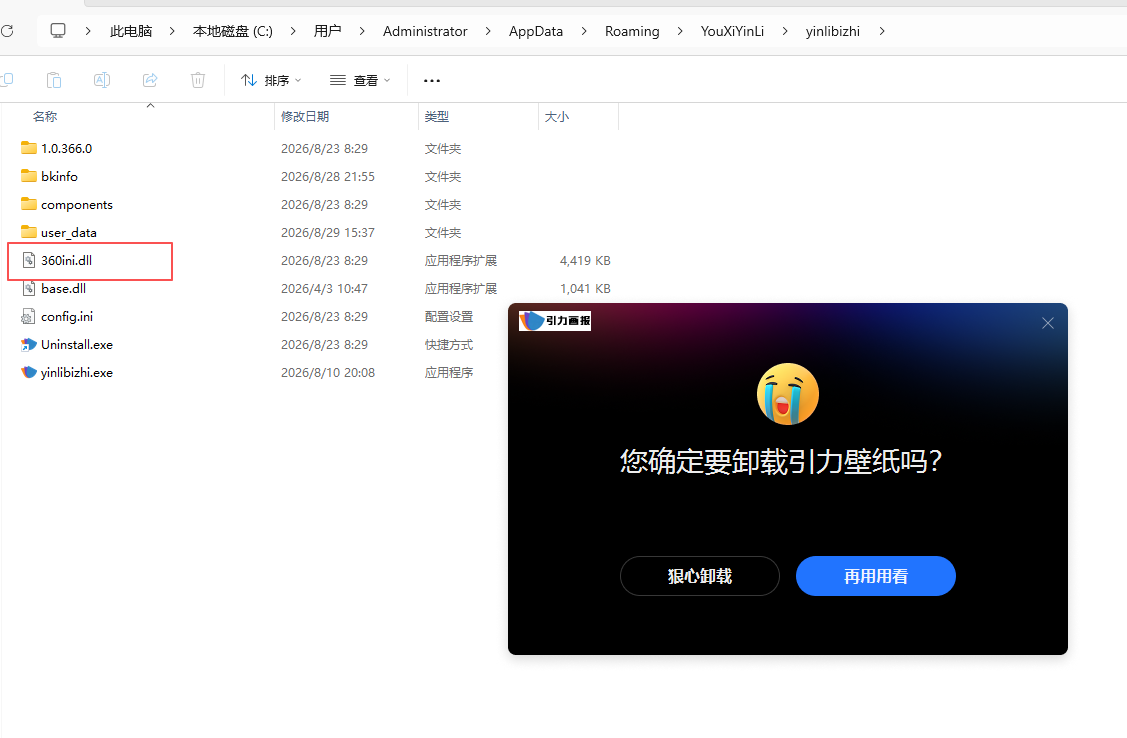Open the 查看 view dropdown
The image size is (1127, 738).
point(359,80)
